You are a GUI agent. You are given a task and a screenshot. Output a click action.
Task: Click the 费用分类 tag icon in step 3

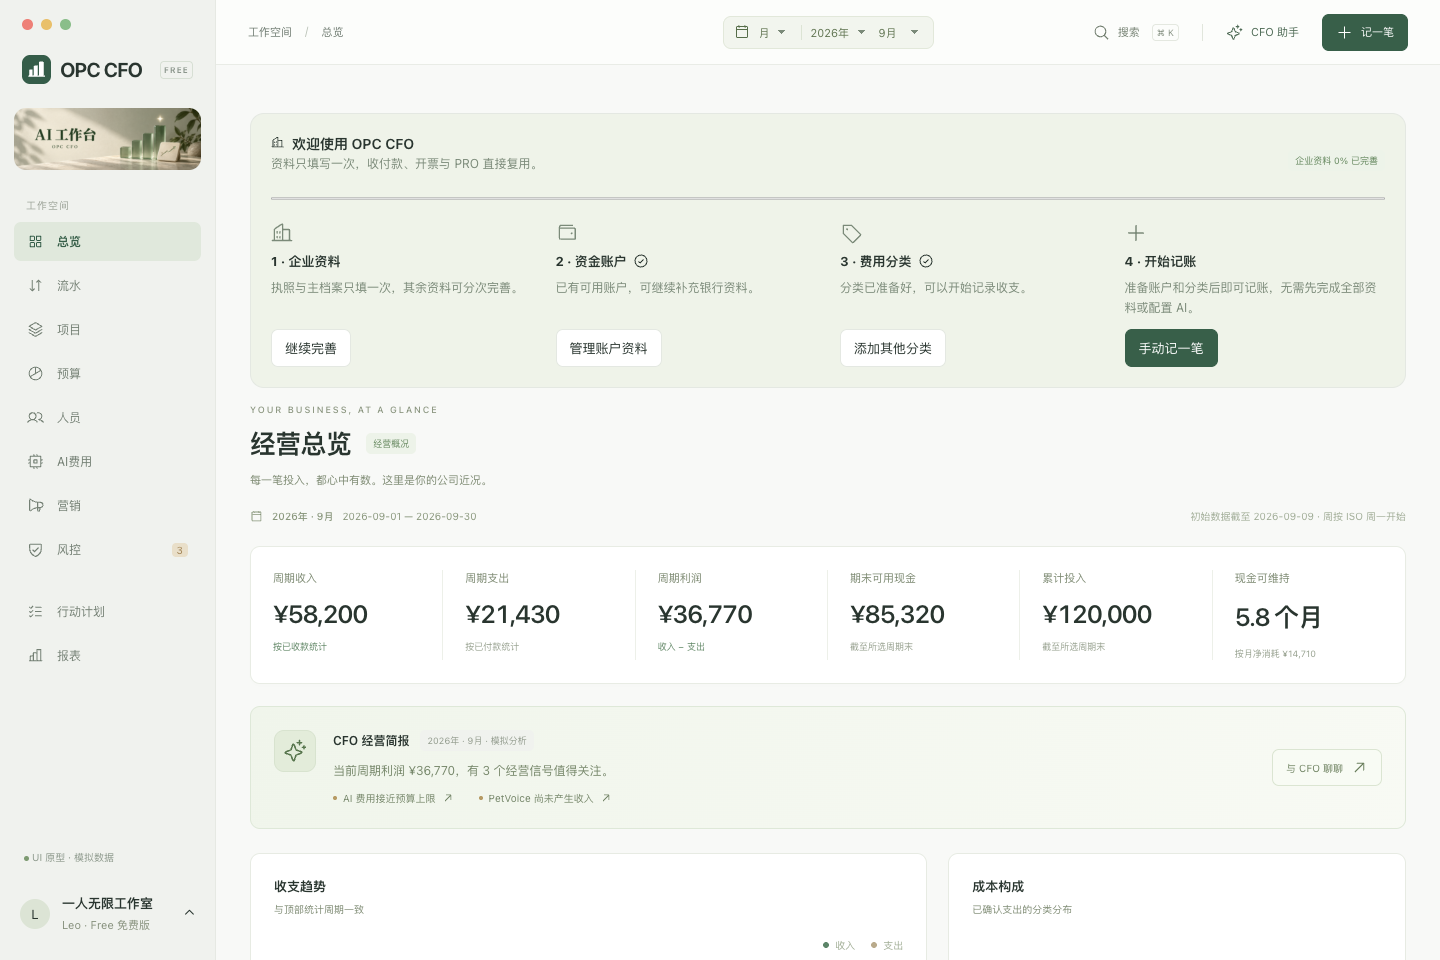tap(851, 233)
